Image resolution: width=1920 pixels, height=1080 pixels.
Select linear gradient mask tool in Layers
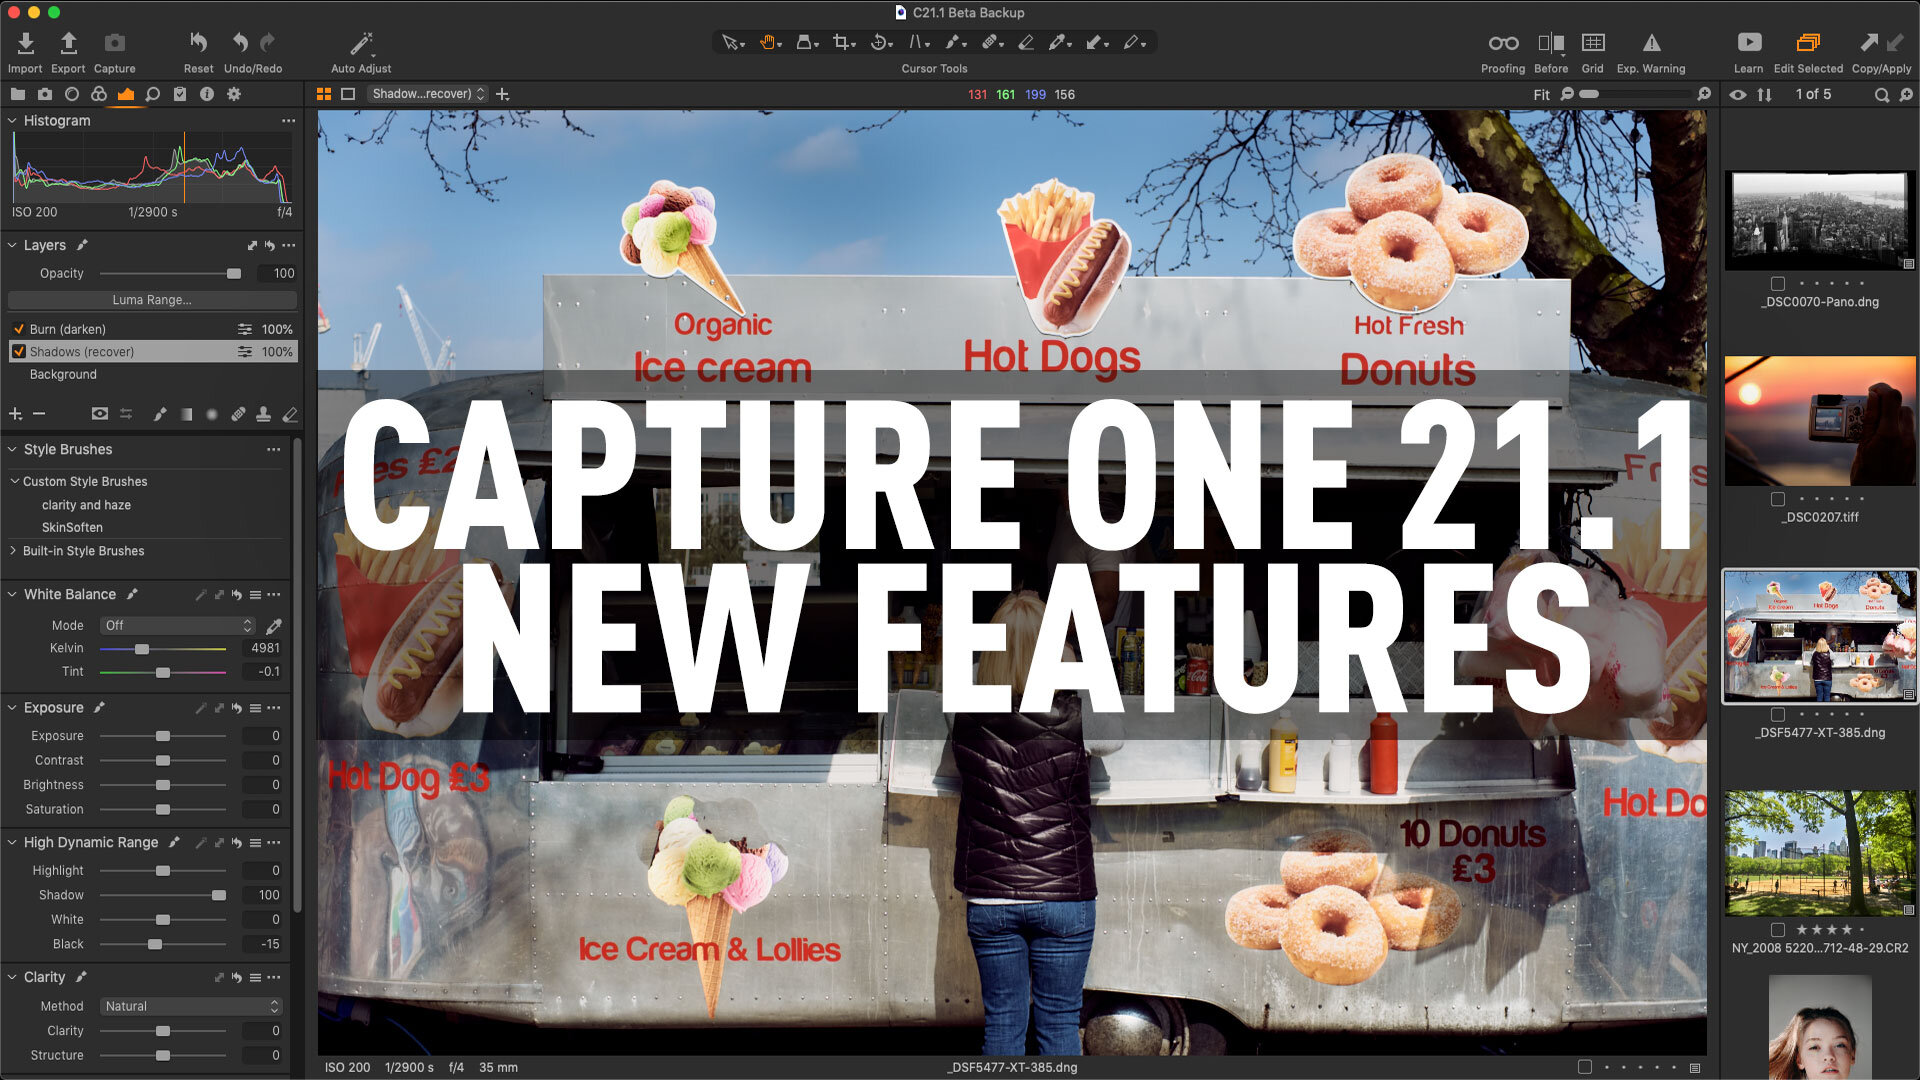(x=186, y=414)
